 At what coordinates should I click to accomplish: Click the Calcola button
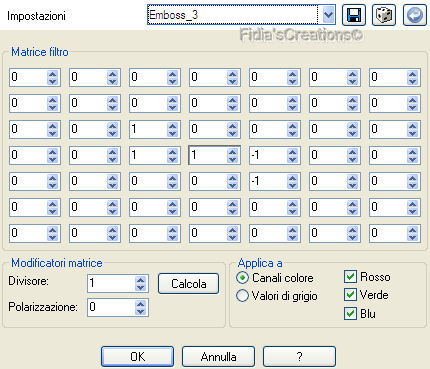click(x=188, y=284)
